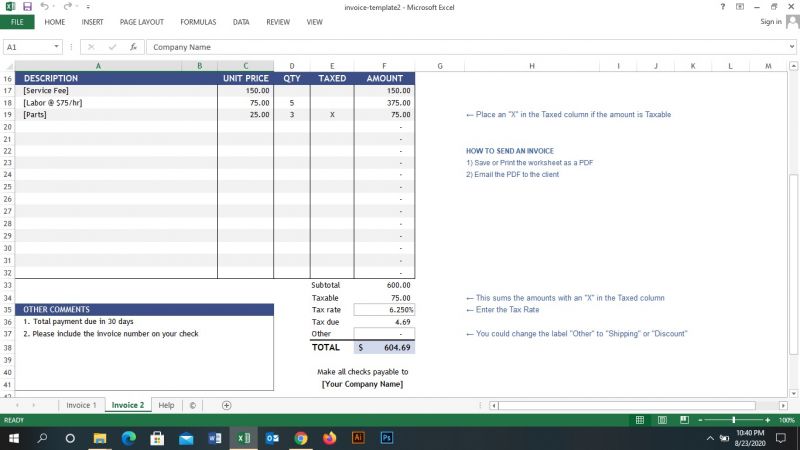Open Customize Quick Access Toolbar dropdown
The image size is (800, 450).
88,7
